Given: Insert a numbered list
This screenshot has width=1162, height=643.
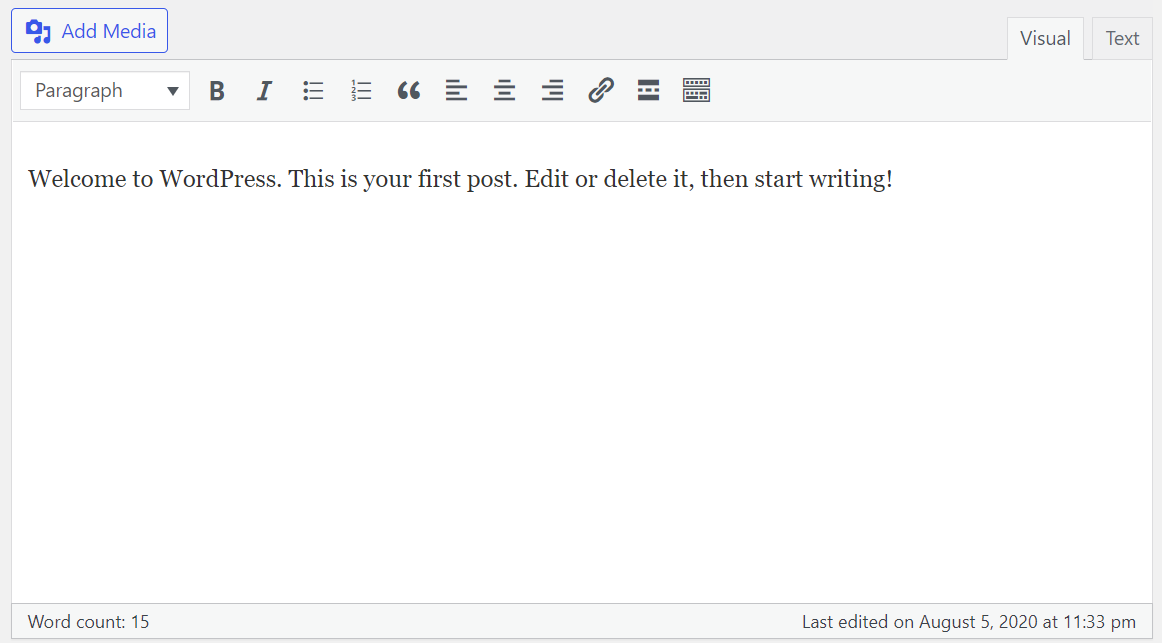Looking at the screenshot, I should click(361, 90).
